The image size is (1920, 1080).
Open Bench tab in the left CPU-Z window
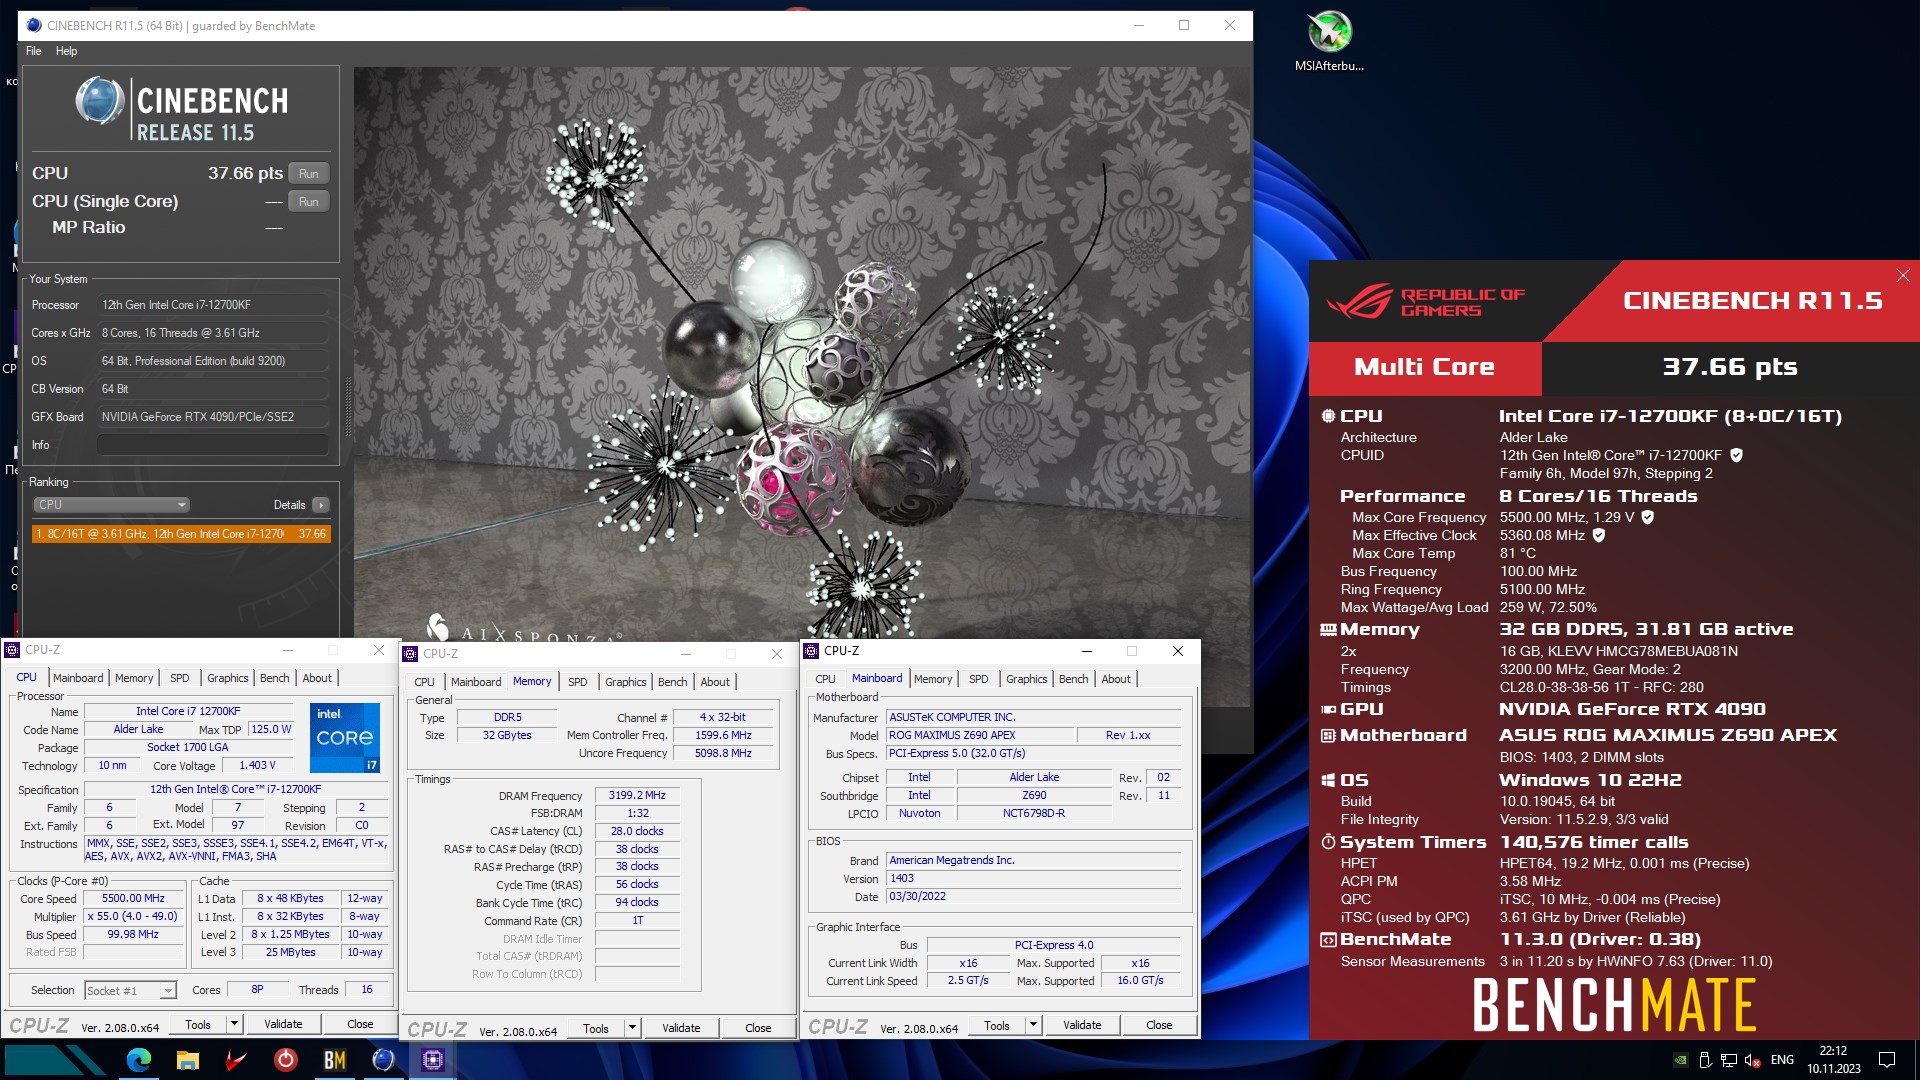(274, 678)
